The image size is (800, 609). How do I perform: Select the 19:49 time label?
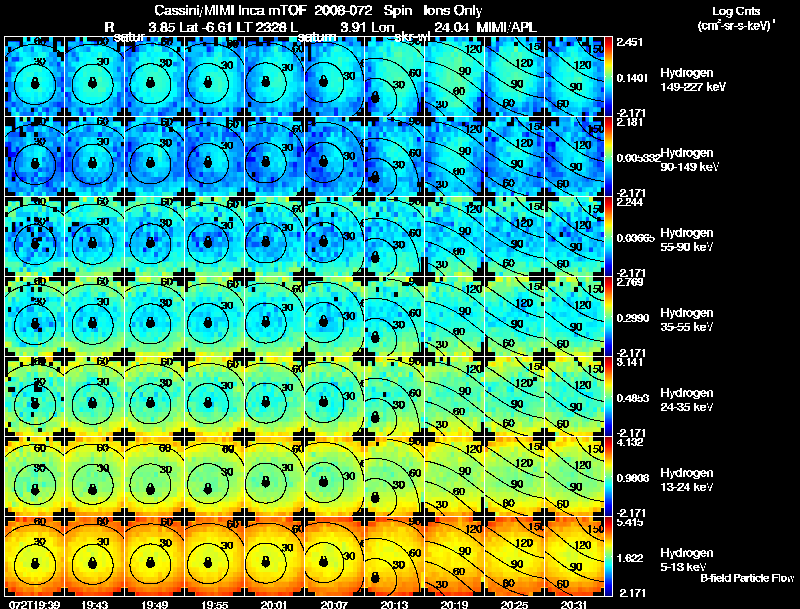(155, 604)
